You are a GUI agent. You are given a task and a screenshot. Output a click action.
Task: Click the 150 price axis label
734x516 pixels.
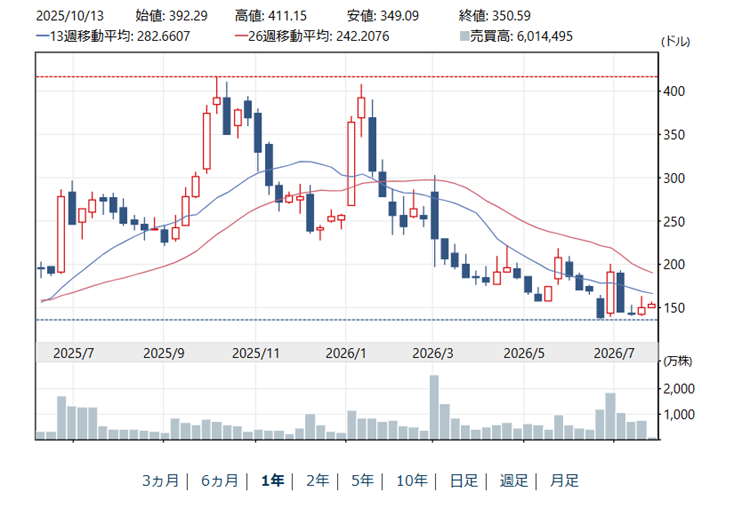point(674,308)
